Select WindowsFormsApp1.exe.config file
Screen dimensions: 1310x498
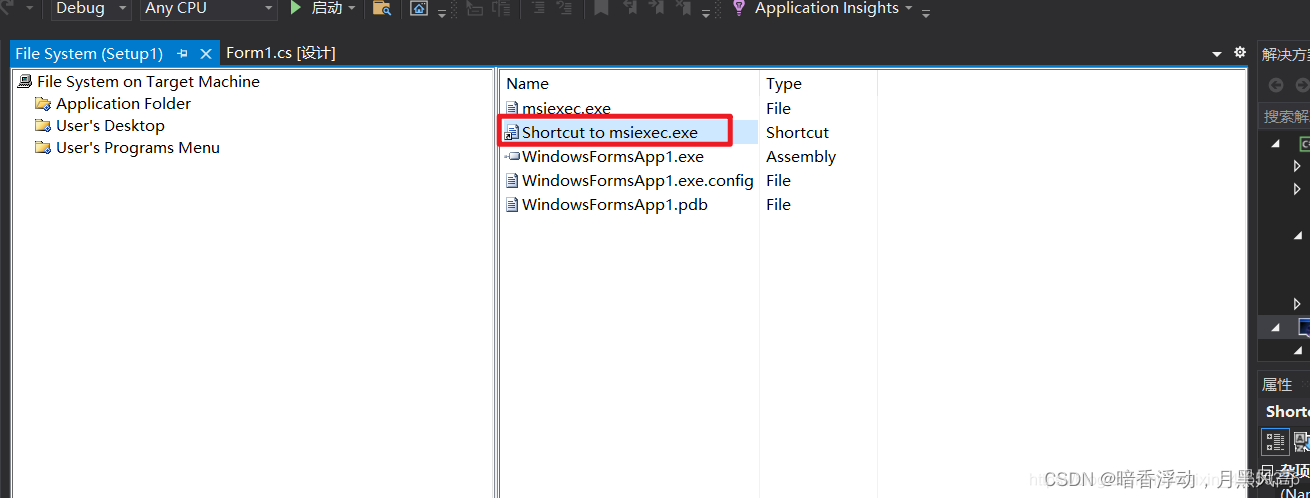(x=638, y=181)
